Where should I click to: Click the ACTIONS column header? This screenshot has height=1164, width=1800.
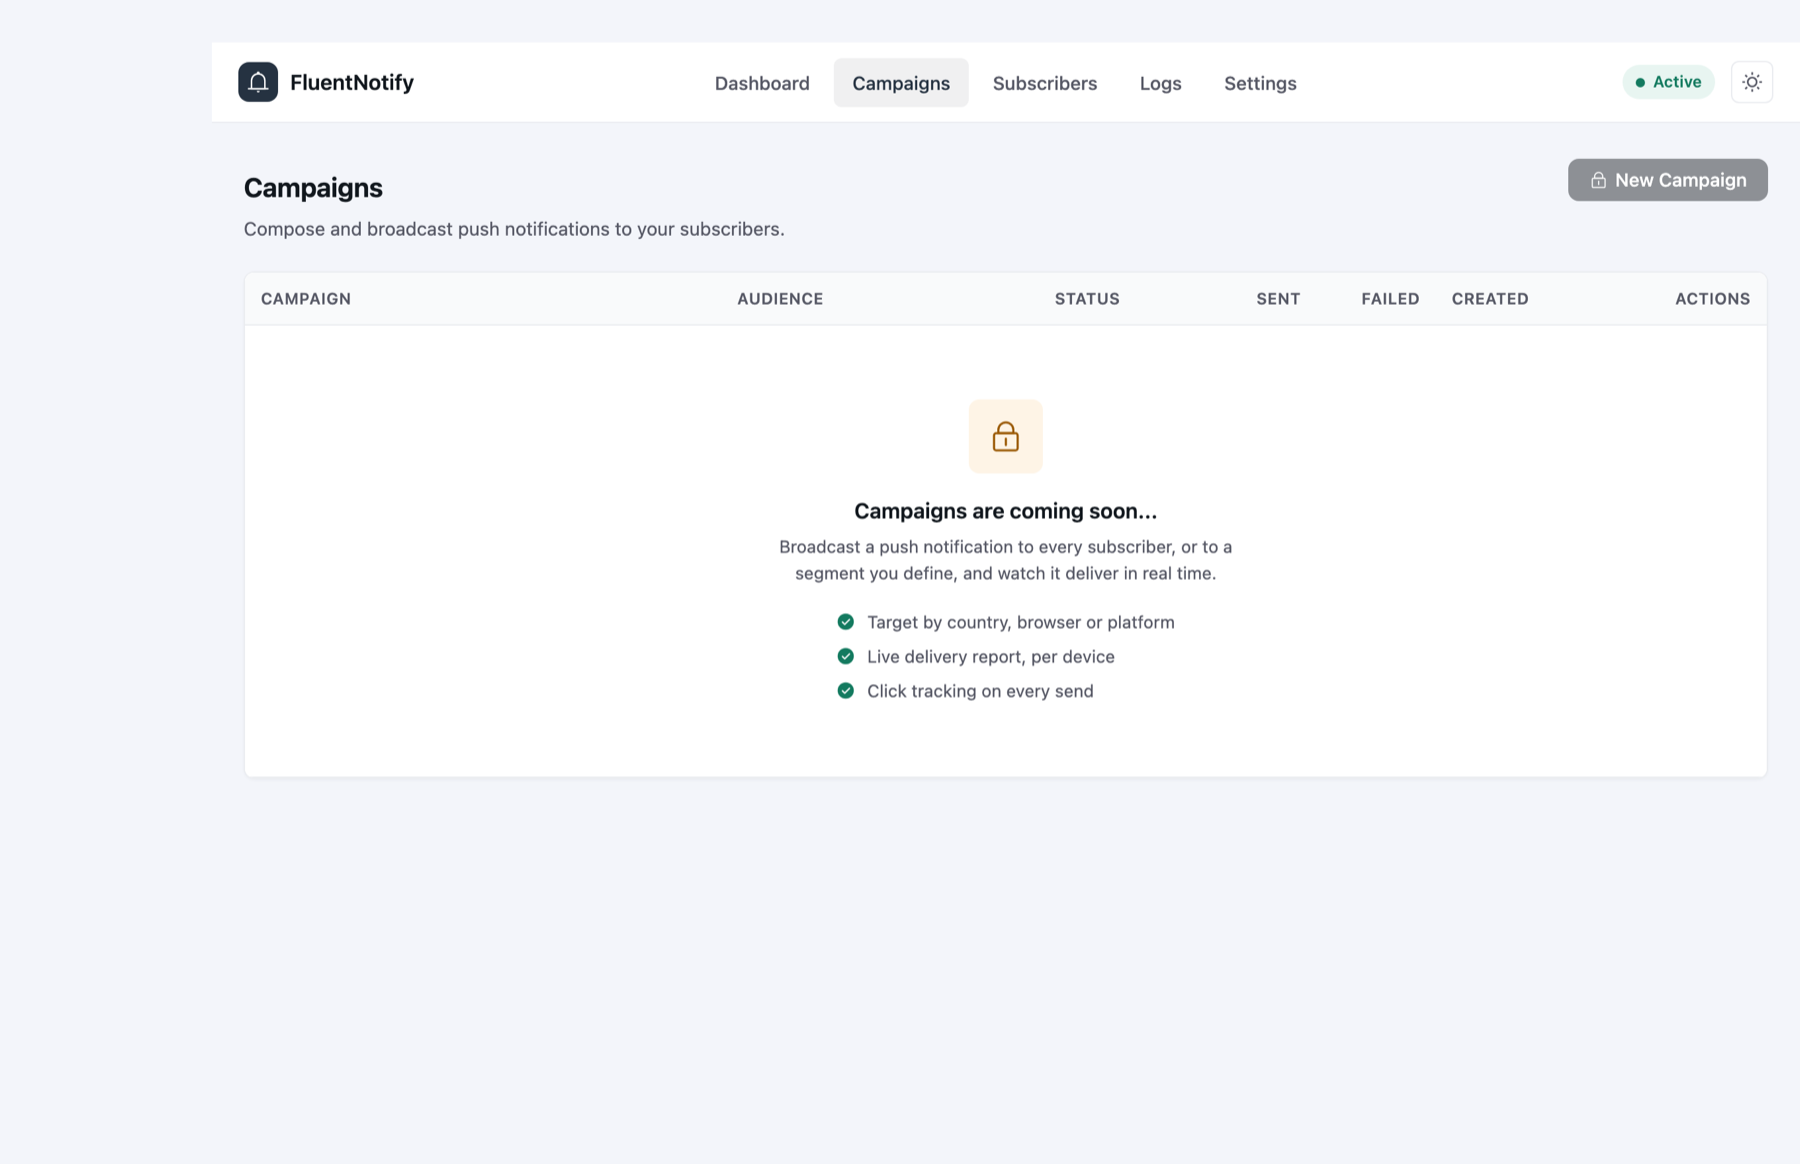pos(1712,299)
